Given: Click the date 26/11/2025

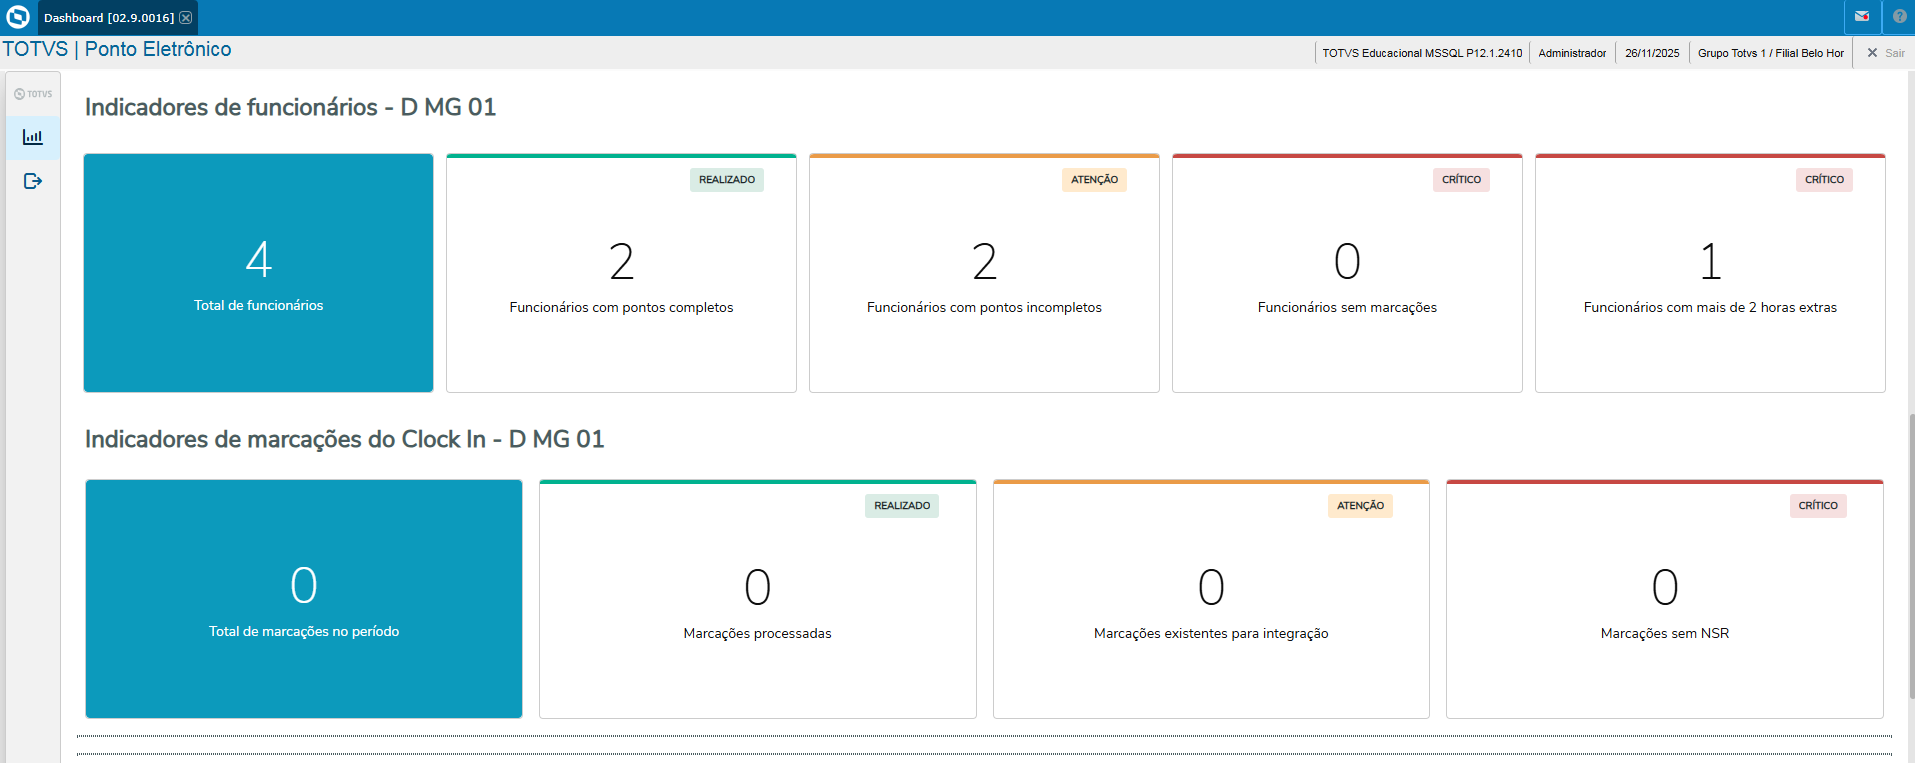Looking at the screenshot, I should [1652, 53].
